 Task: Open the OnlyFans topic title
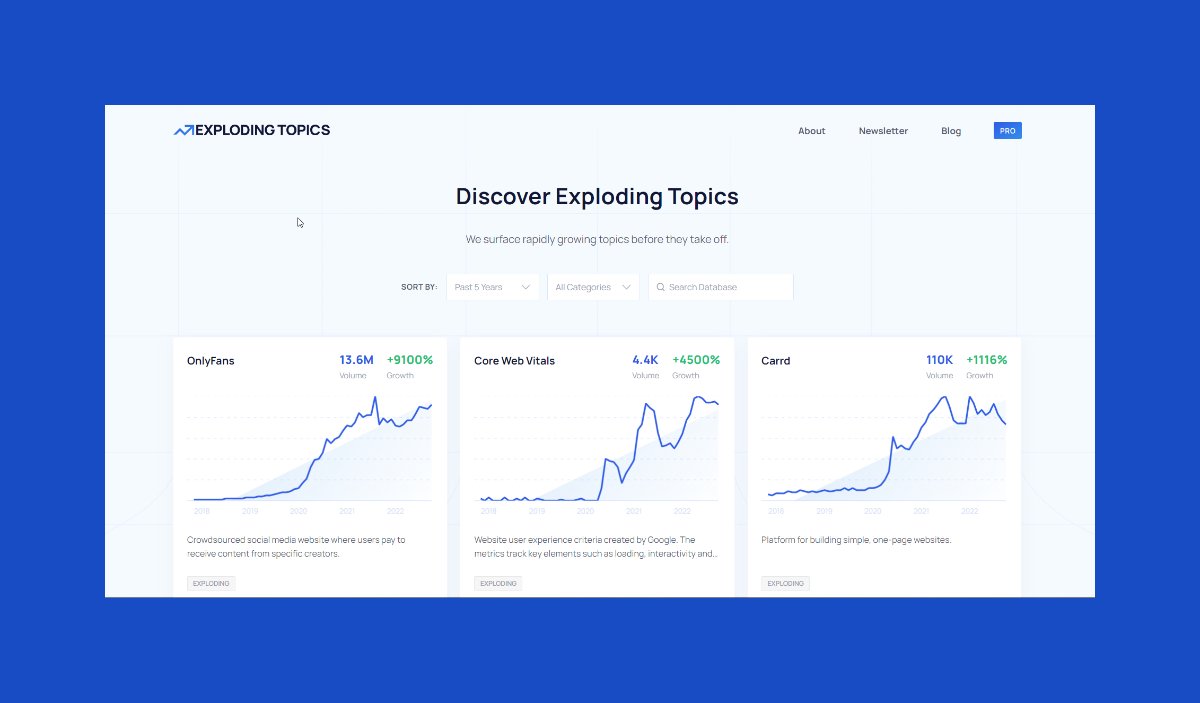click(211, 361)
